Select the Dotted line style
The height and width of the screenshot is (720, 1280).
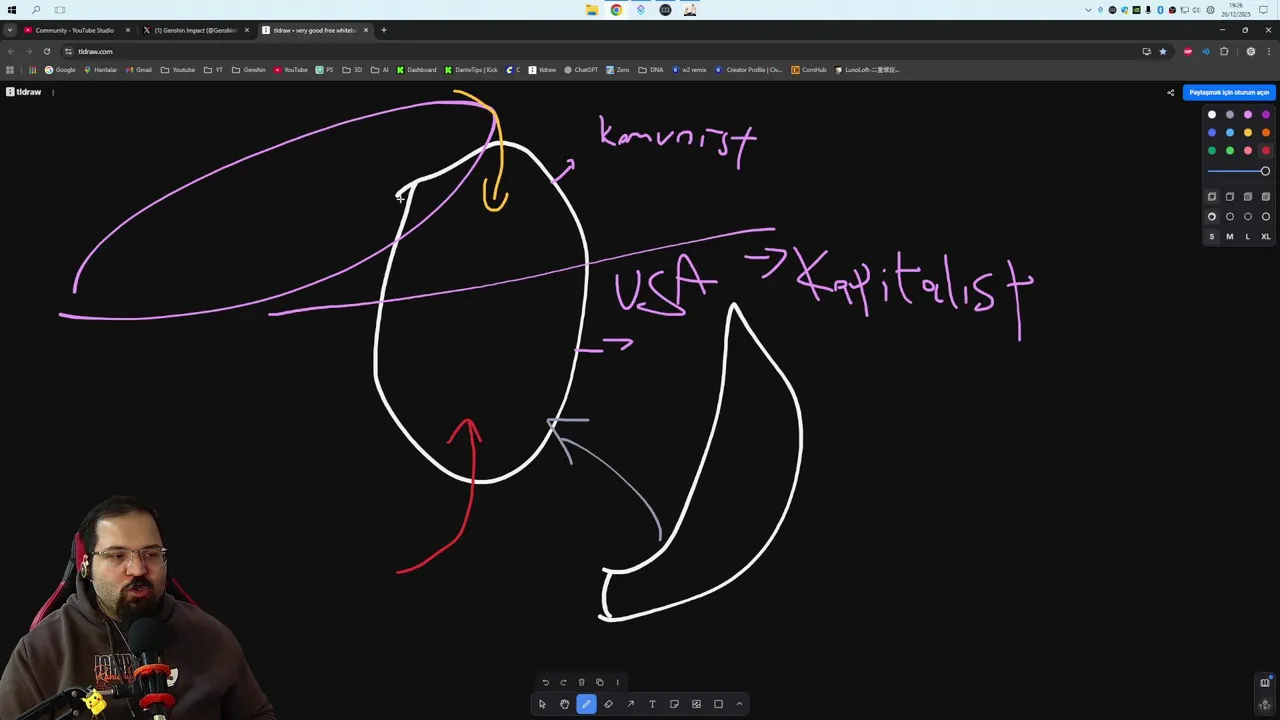tap(1248, 217)
